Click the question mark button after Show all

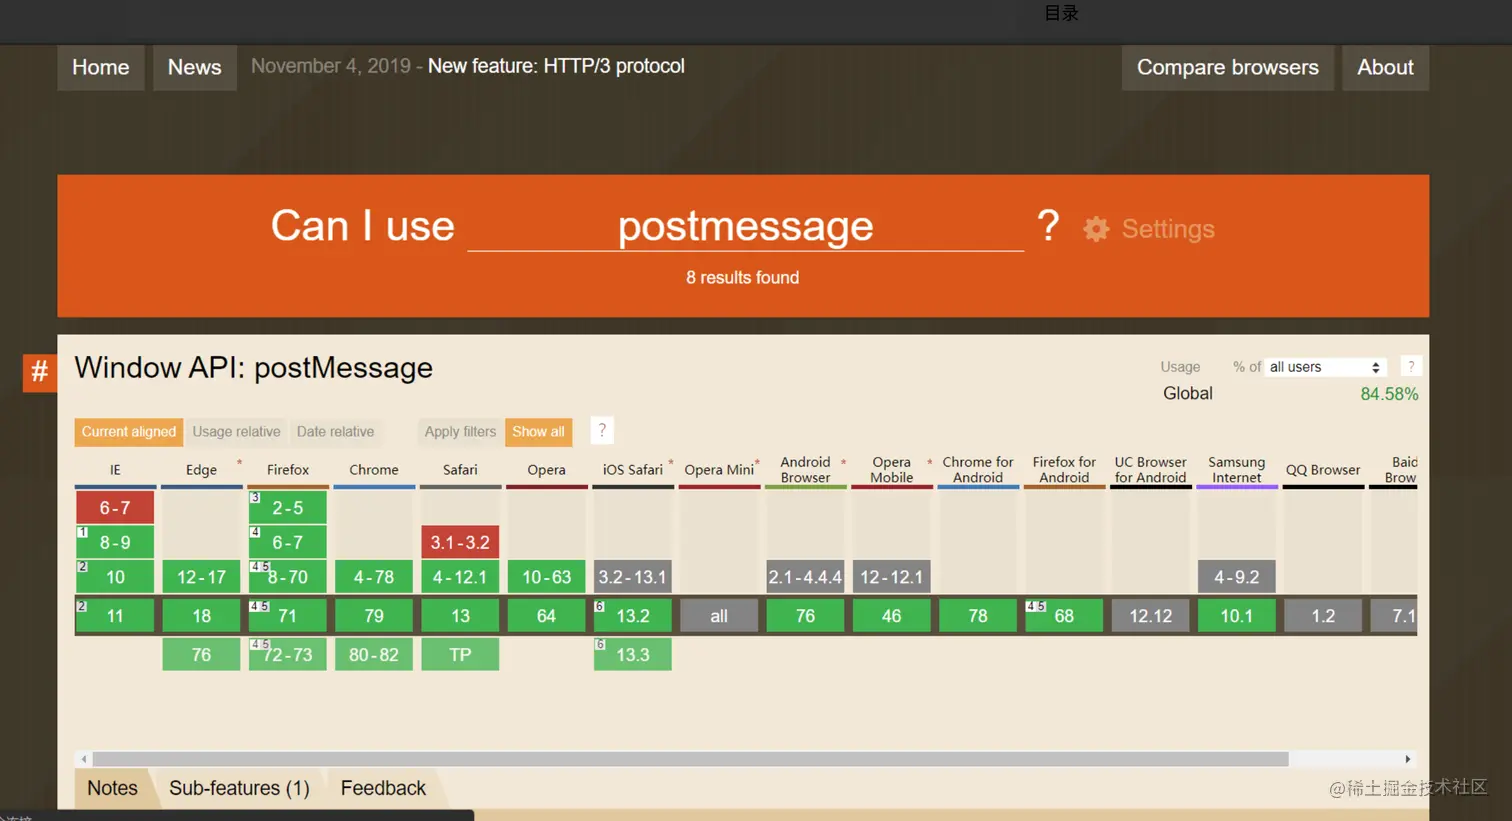[602, 431]
